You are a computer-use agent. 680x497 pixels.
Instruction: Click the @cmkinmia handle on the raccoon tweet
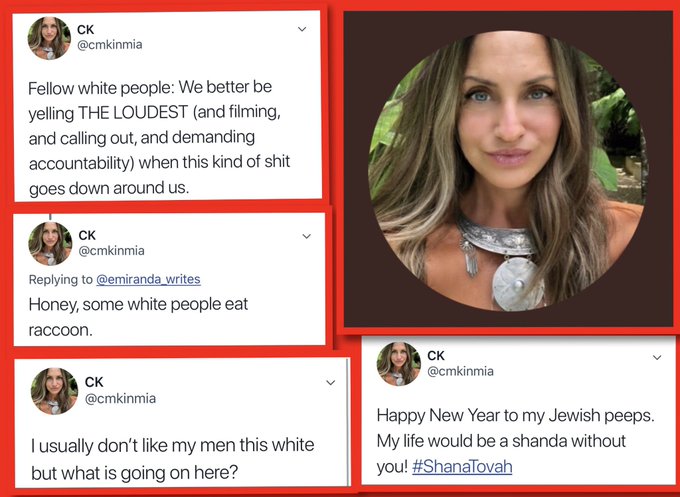pos(111,251)
